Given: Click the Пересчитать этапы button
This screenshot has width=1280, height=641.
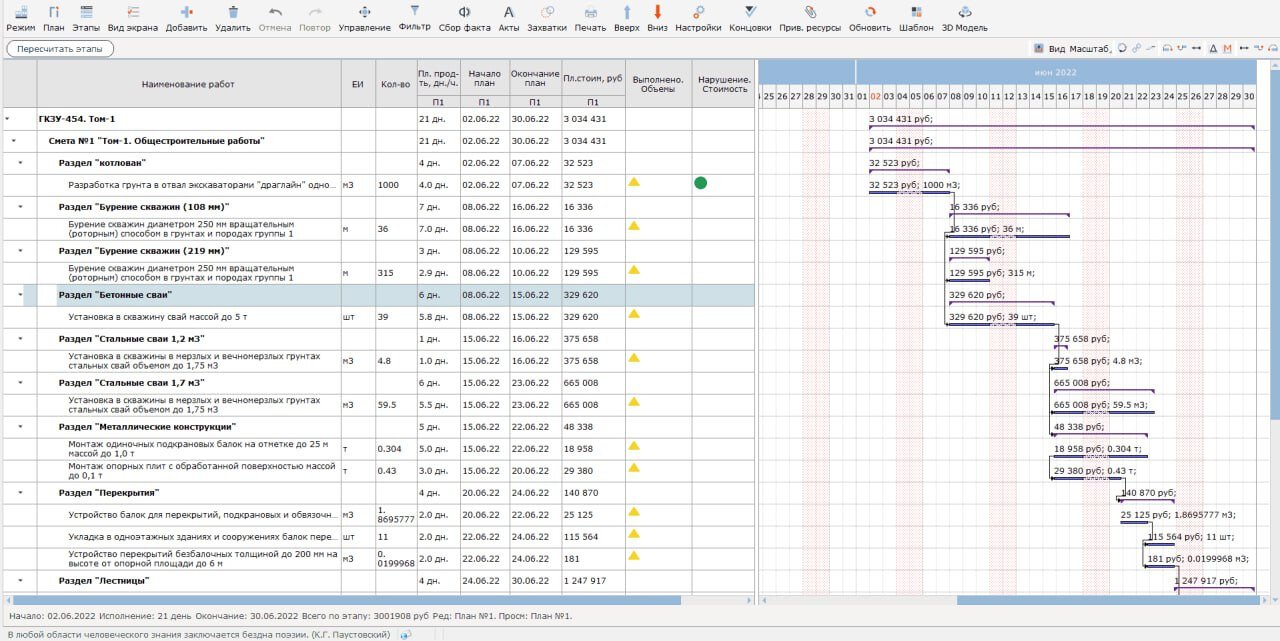Looking at the screenshot, I should coord(60,49).
